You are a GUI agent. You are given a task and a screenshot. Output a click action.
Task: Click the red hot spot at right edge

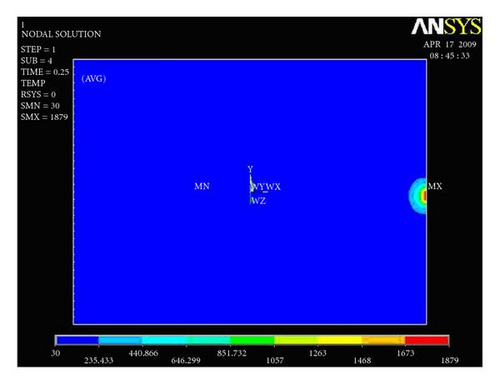click(424, 196)
